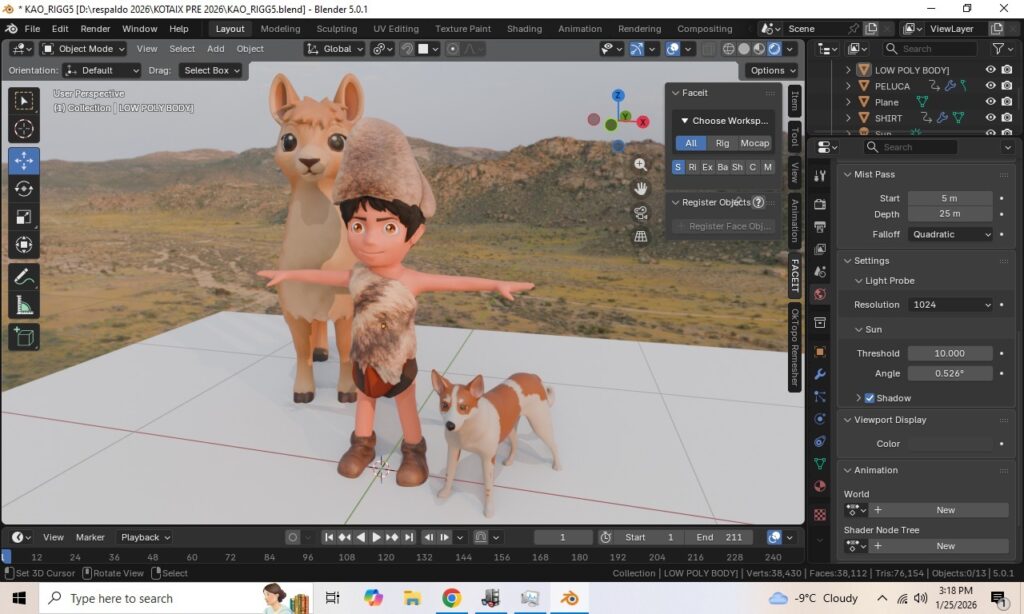Screen dimensions: 1024x614
Task: Open the Modifiers wrench properties tab
Action: tap(820, 374)
